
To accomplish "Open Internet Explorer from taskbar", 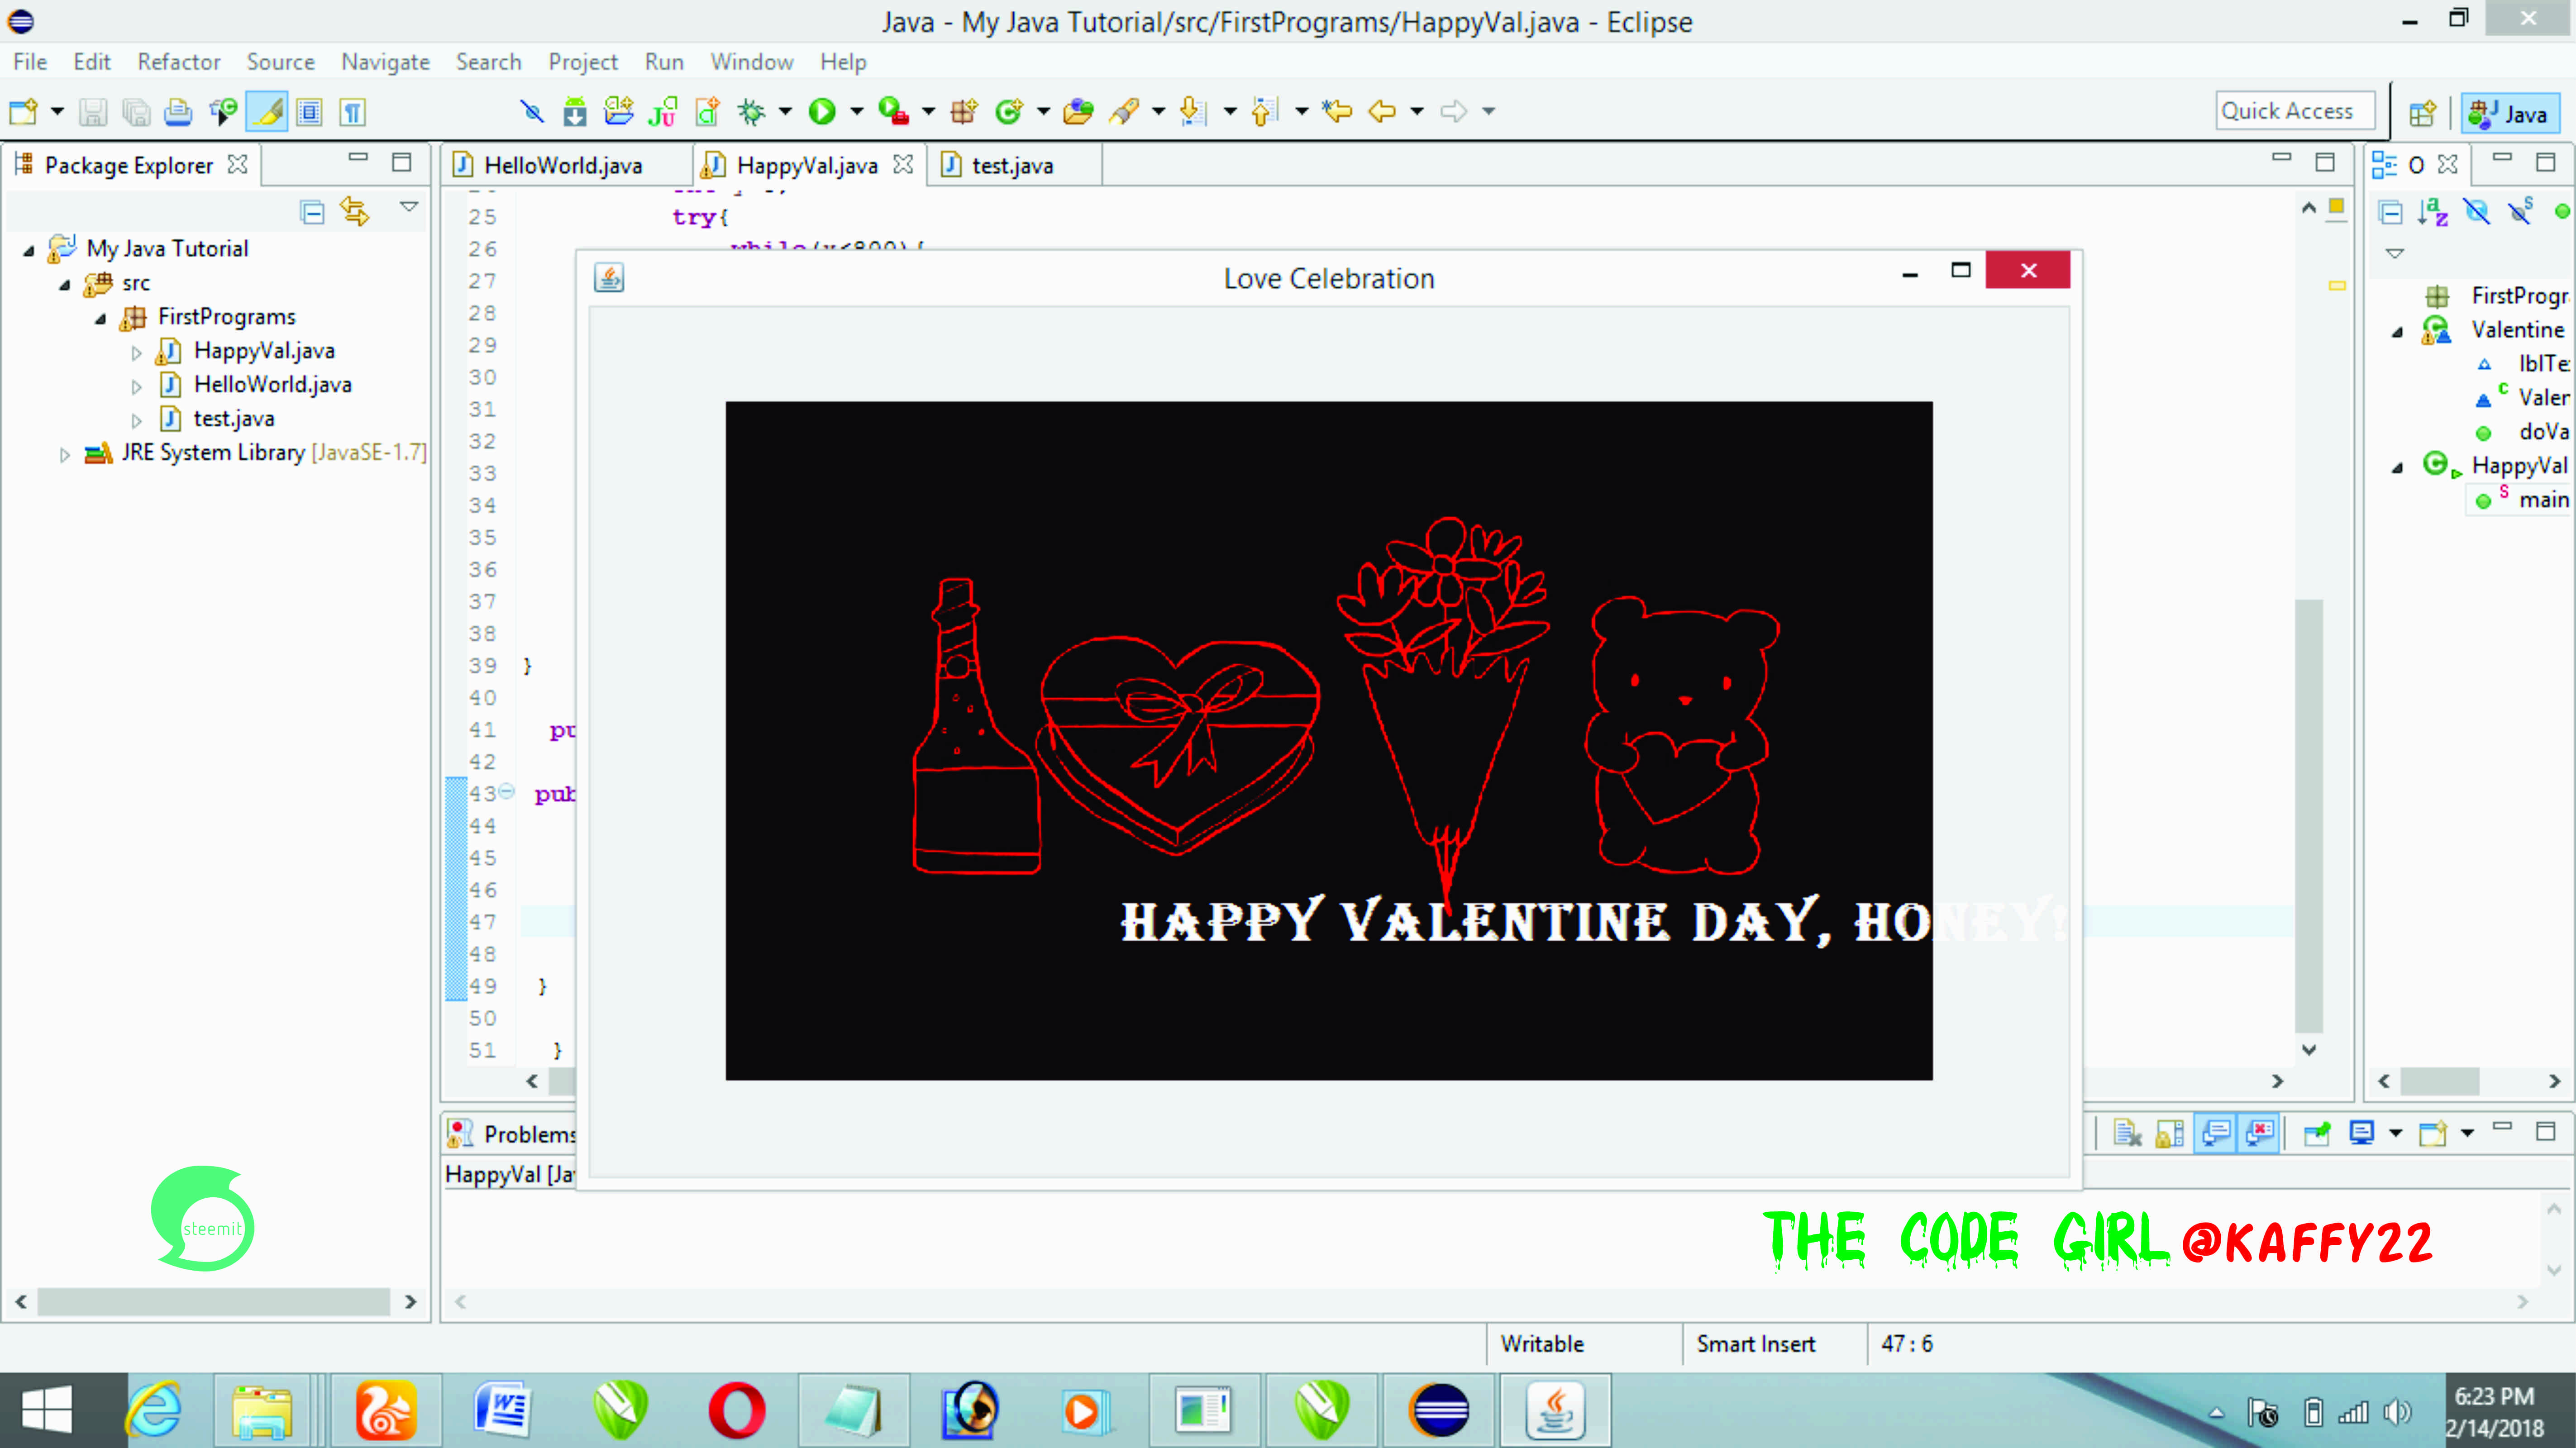I will click(x=153, y=1411).
